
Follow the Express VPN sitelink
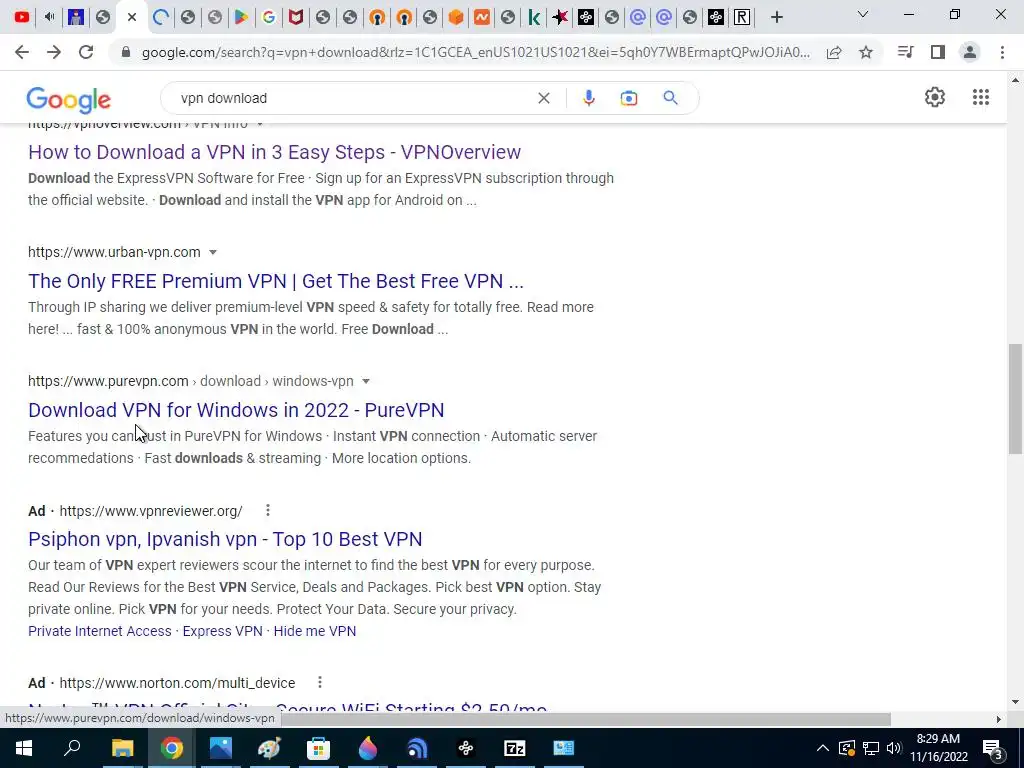click(222, 631)
